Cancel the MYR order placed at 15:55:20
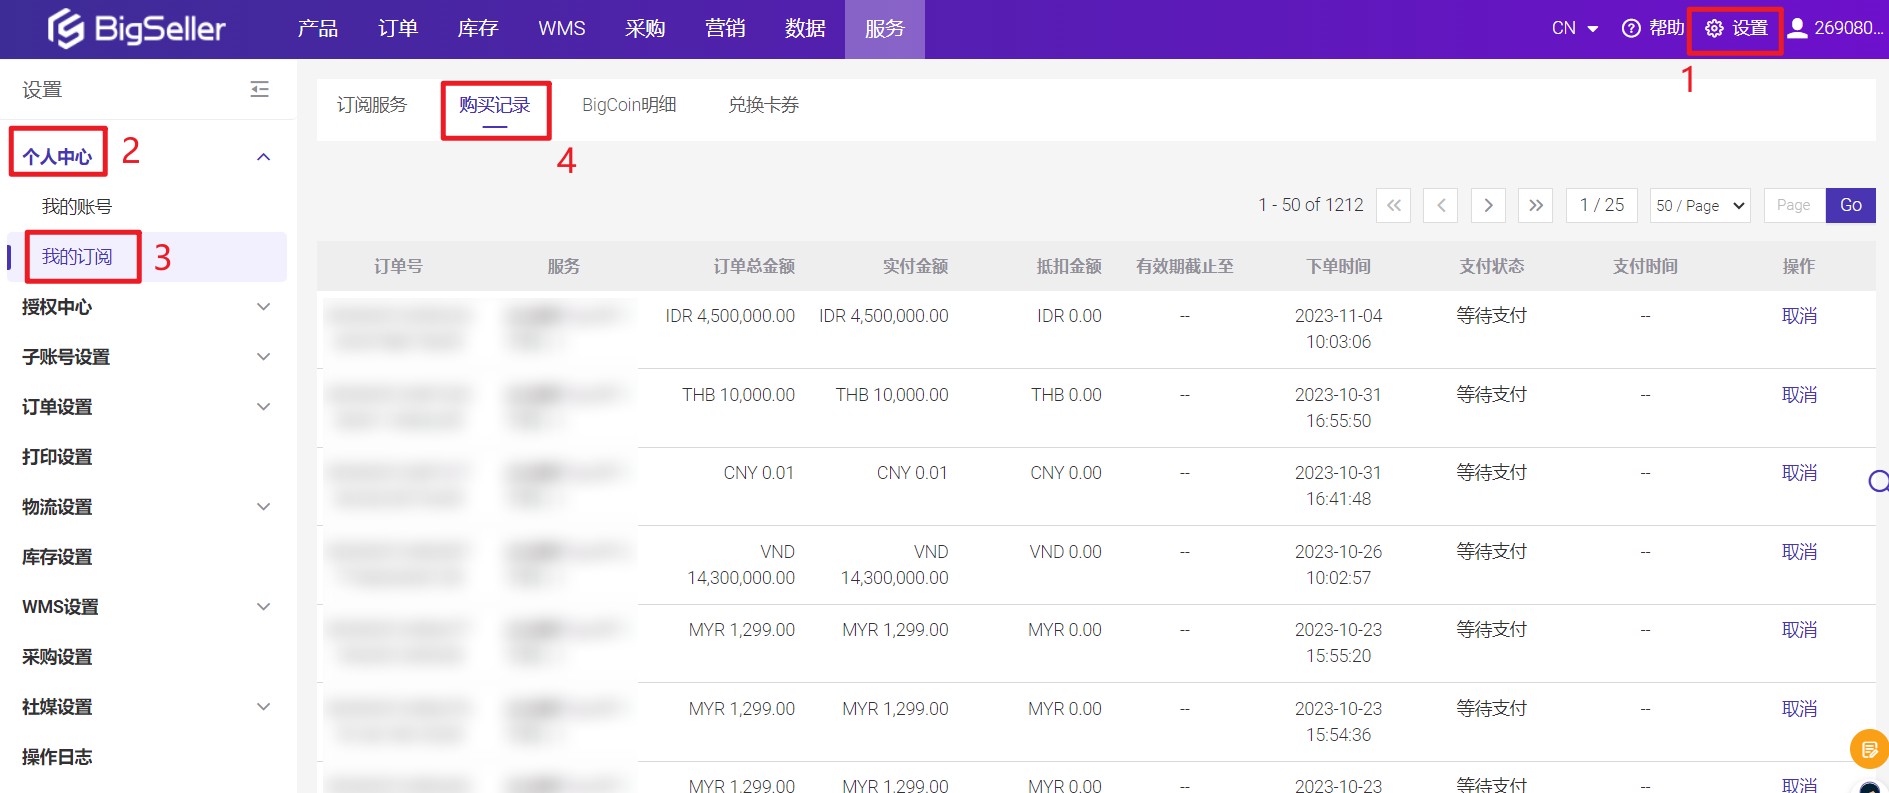The image size is (1889, 793). point(1799,630)
